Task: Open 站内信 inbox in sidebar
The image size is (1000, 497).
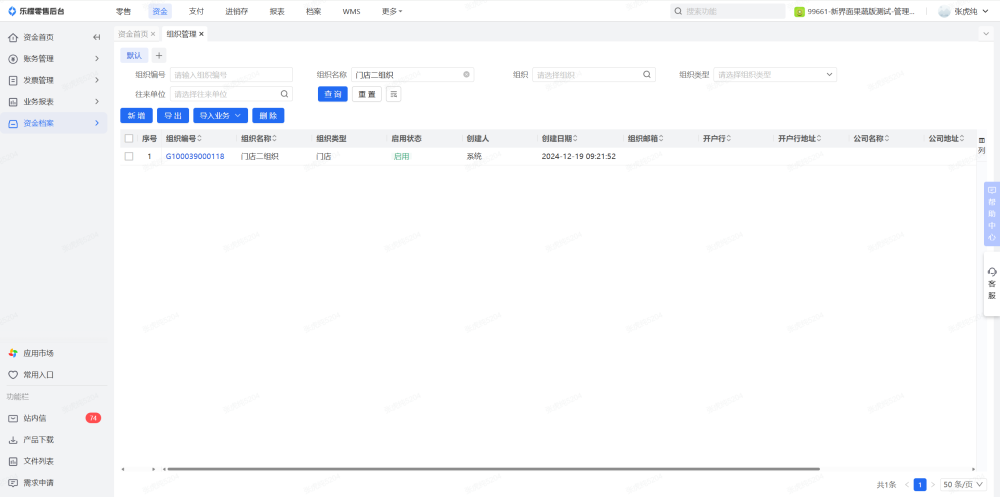Action: [x=35, y=418]
